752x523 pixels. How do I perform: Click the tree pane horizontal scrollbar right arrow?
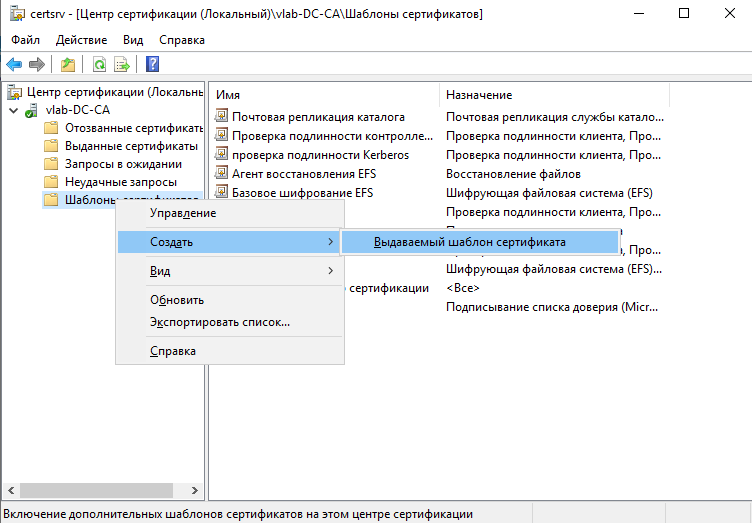[x=195, y=490]
